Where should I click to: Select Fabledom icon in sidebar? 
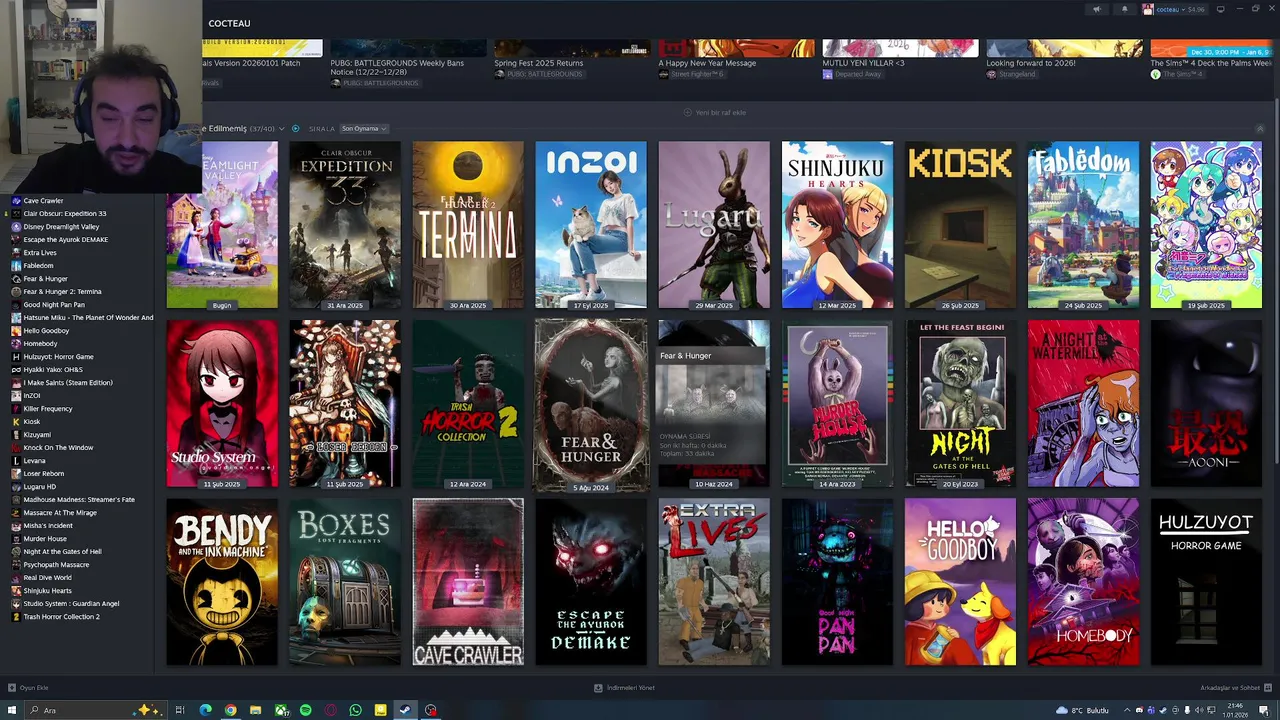click(16, 266)
